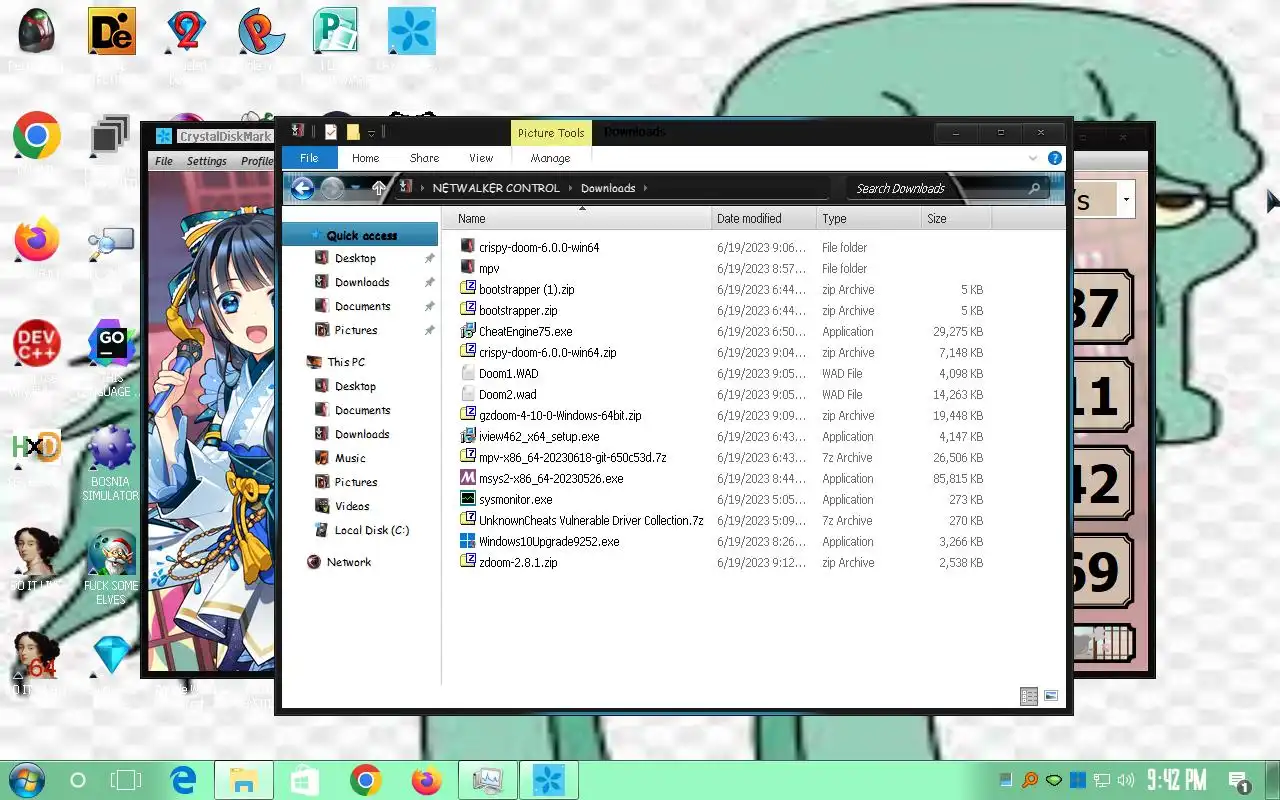Open the HxD hex editor desktop shortcut
The width and height of the screenshot is (1280, 800).
(x=37, y=447)
